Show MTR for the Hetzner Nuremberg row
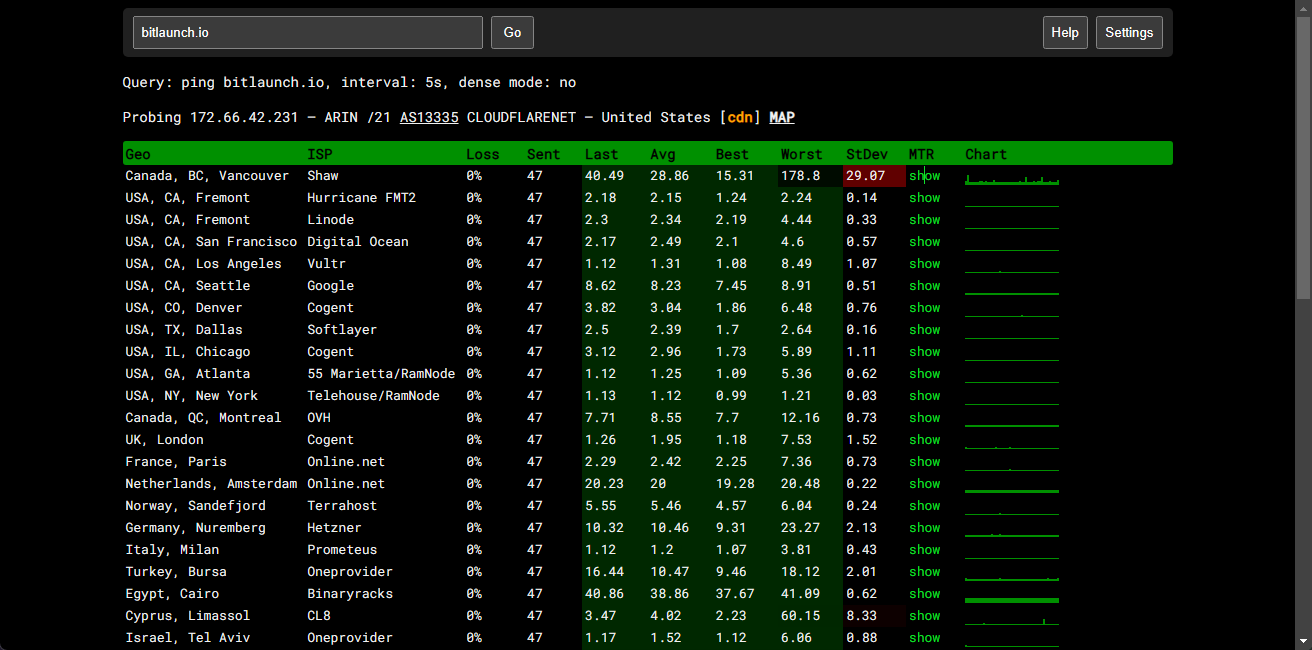Viewport: 1312px width, 650px height. pyautogui.click(x=923, y=527)
